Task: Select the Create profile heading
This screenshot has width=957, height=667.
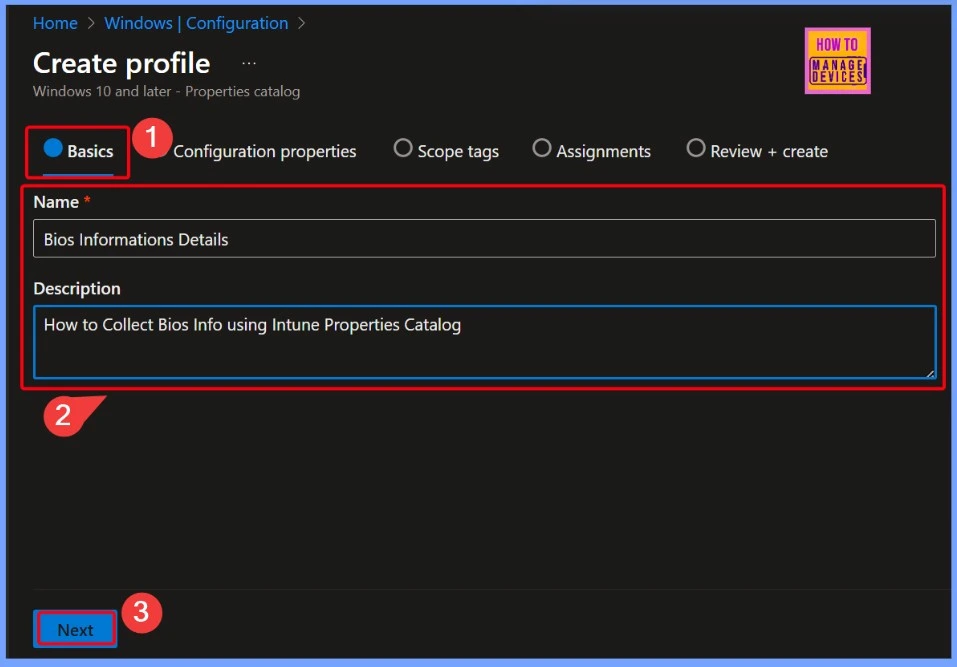Action: 121,63
